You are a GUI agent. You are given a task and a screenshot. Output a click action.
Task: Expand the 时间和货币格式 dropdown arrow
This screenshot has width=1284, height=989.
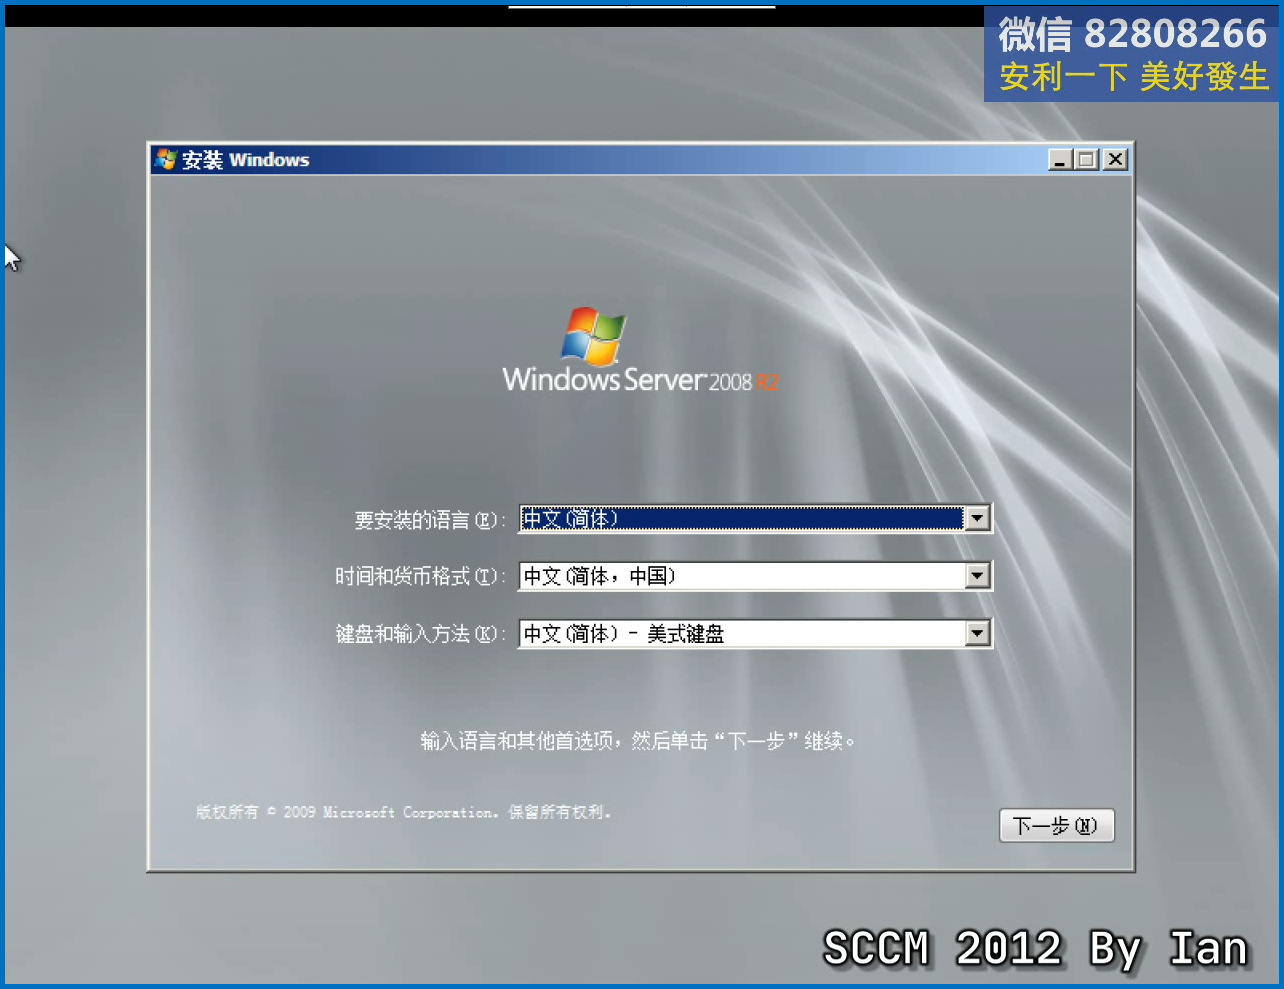click(977, 576)
